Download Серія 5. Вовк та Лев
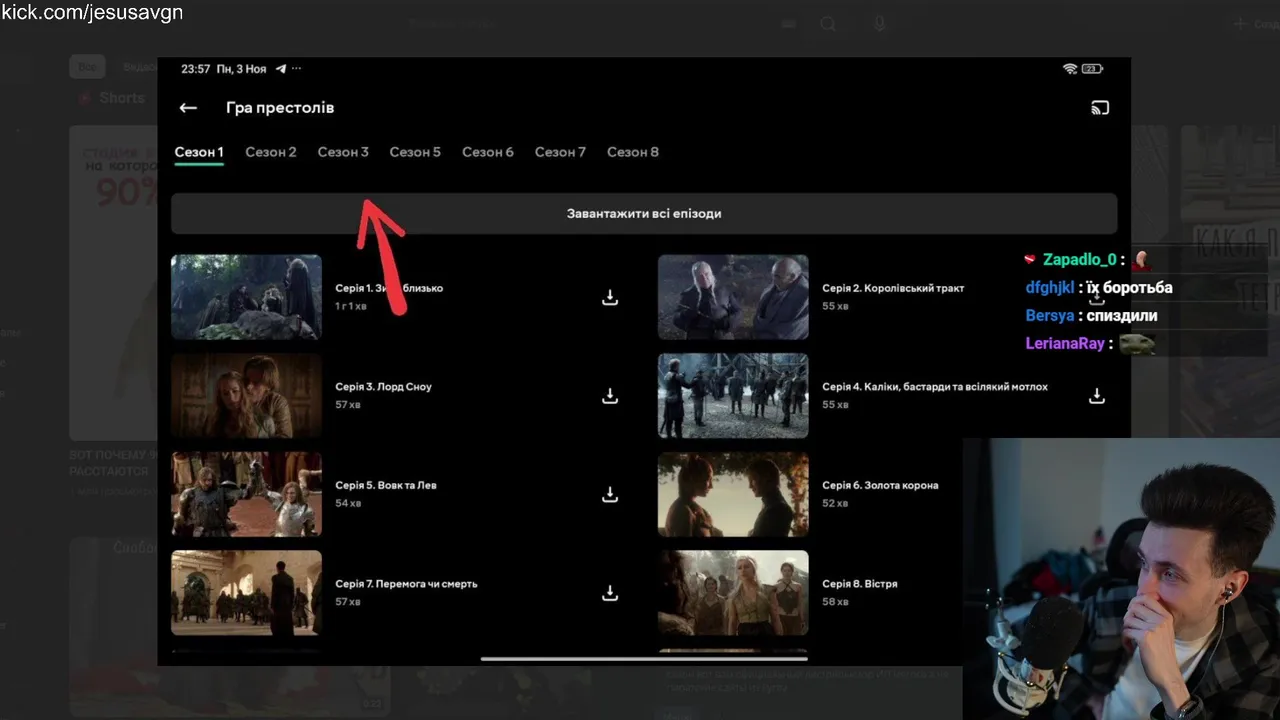 [x=610, y=494]
